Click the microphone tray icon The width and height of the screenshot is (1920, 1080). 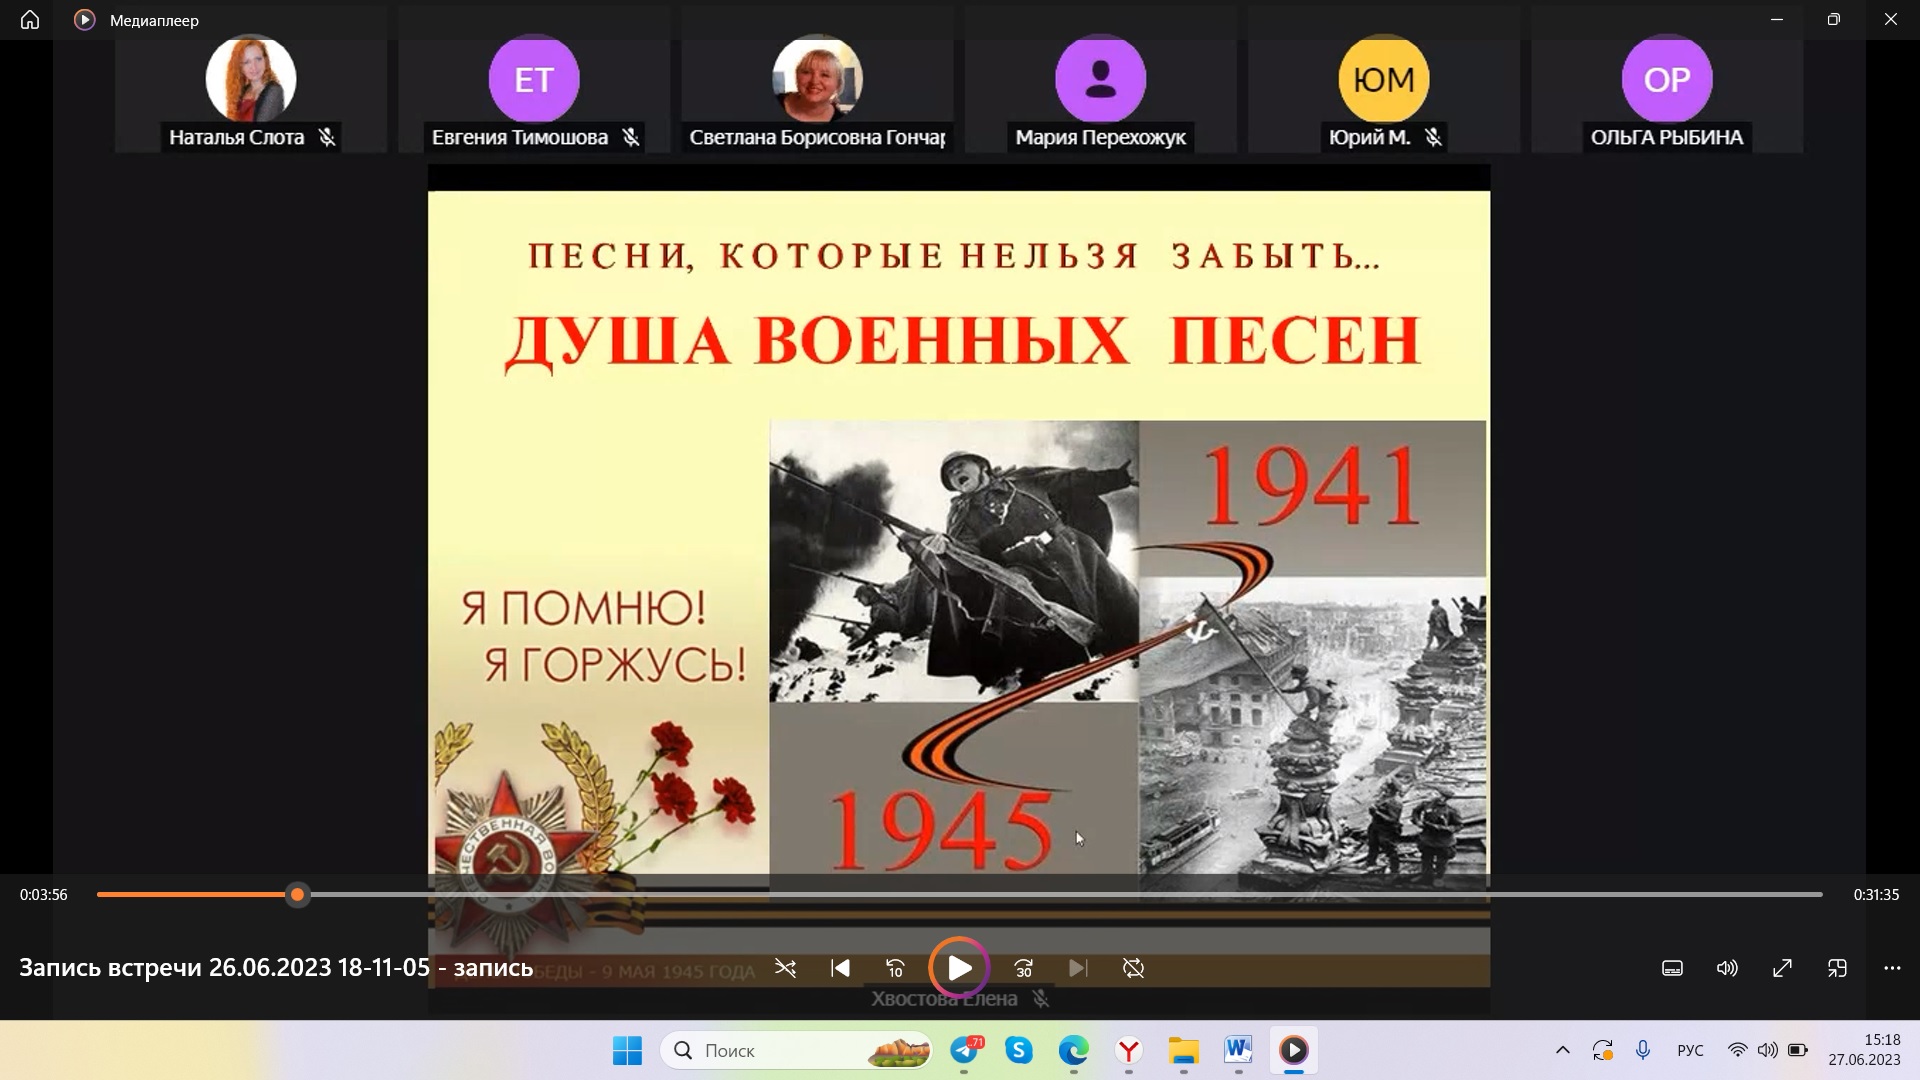coord(1643,1051)
